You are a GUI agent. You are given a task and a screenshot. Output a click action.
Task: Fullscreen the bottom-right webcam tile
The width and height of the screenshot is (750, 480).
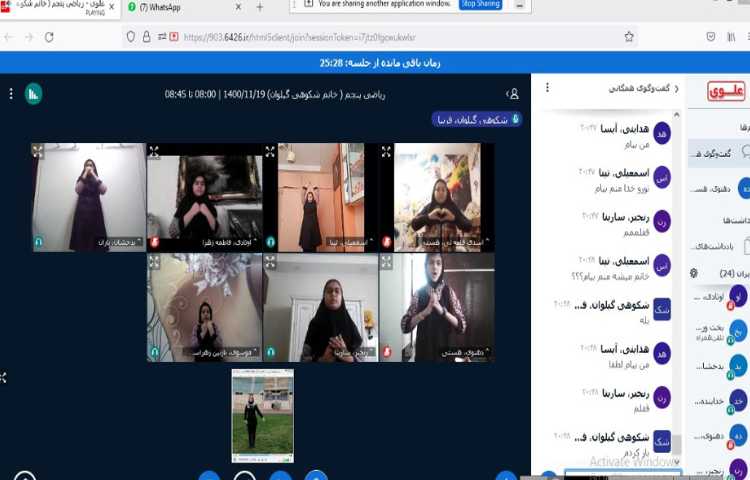click(x=386, y=262)
